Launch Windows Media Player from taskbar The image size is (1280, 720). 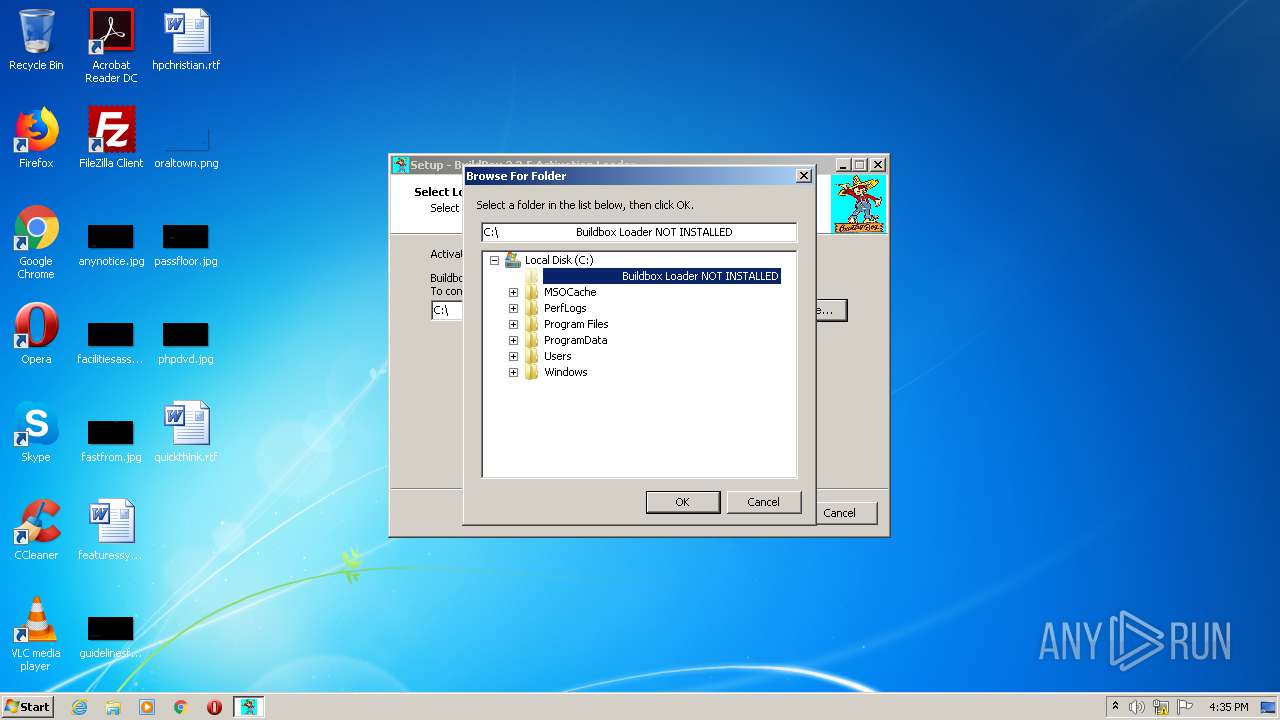click(x=147, y=707)
